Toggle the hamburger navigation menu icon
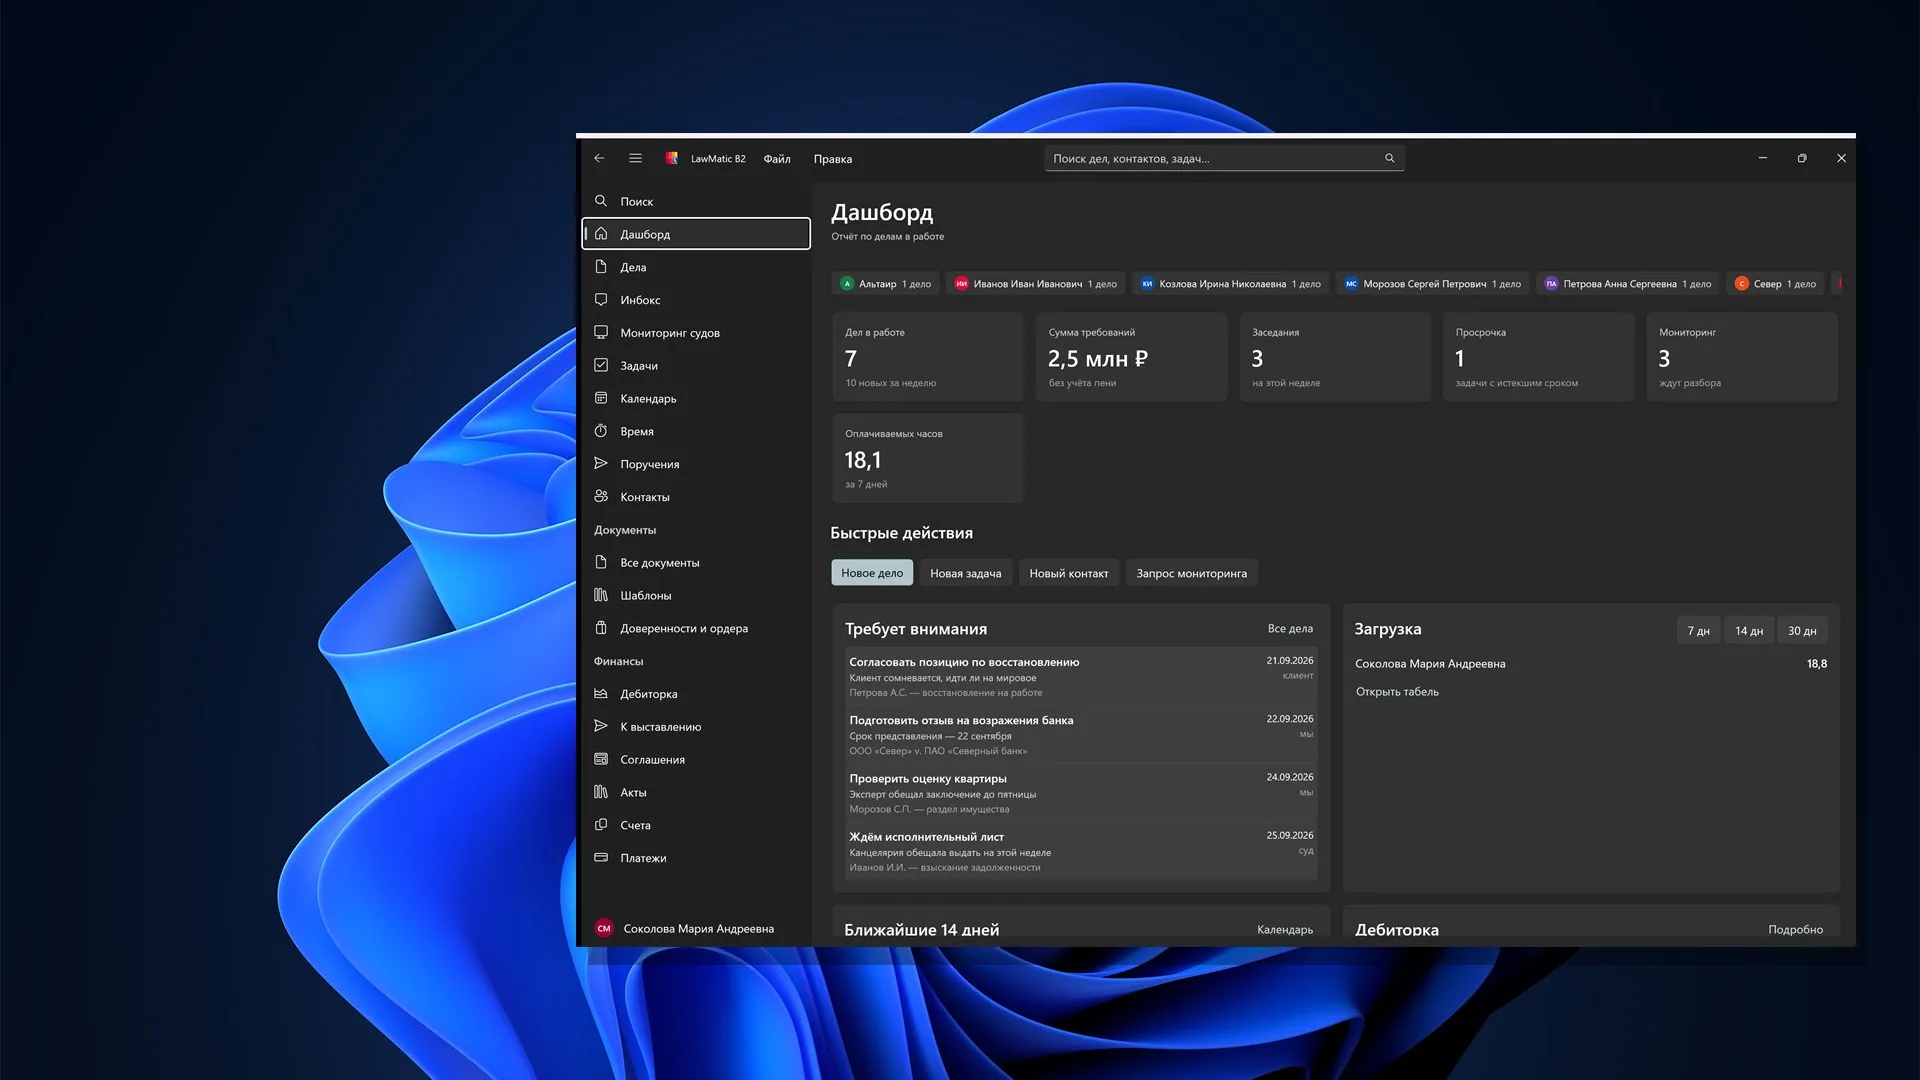 click(635, 158)
